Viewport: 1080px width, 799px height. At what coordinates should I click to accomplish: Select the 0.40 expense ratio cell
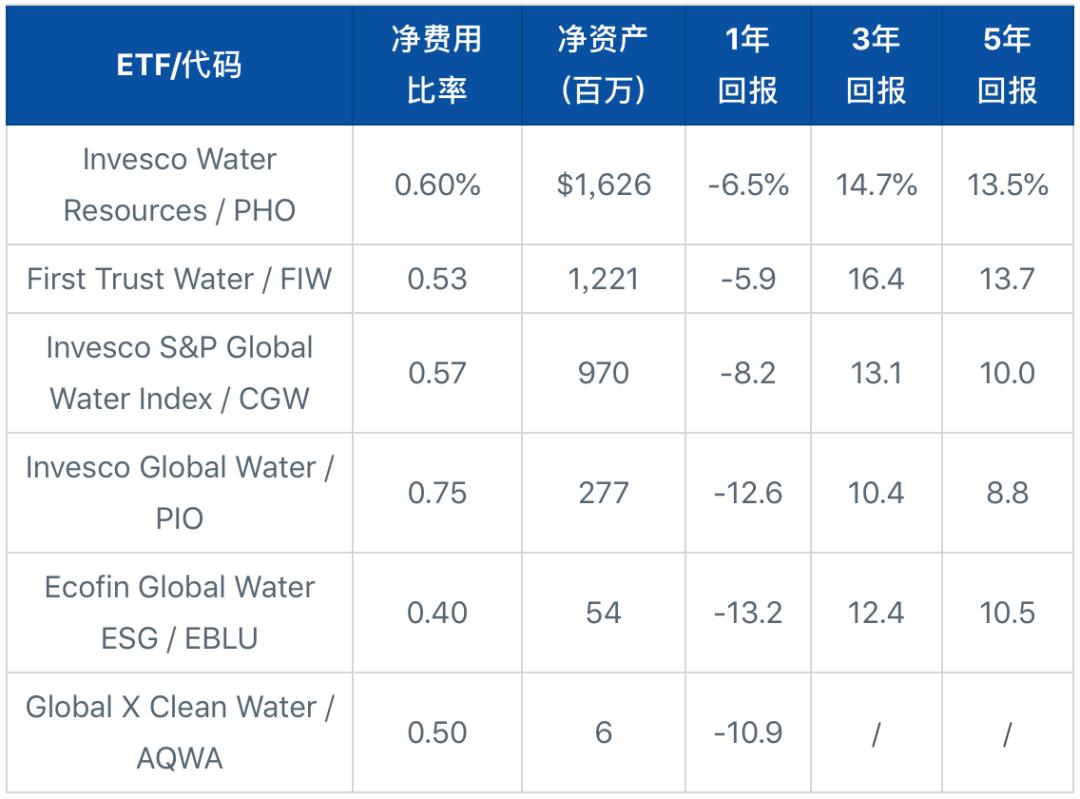(437, 612)
